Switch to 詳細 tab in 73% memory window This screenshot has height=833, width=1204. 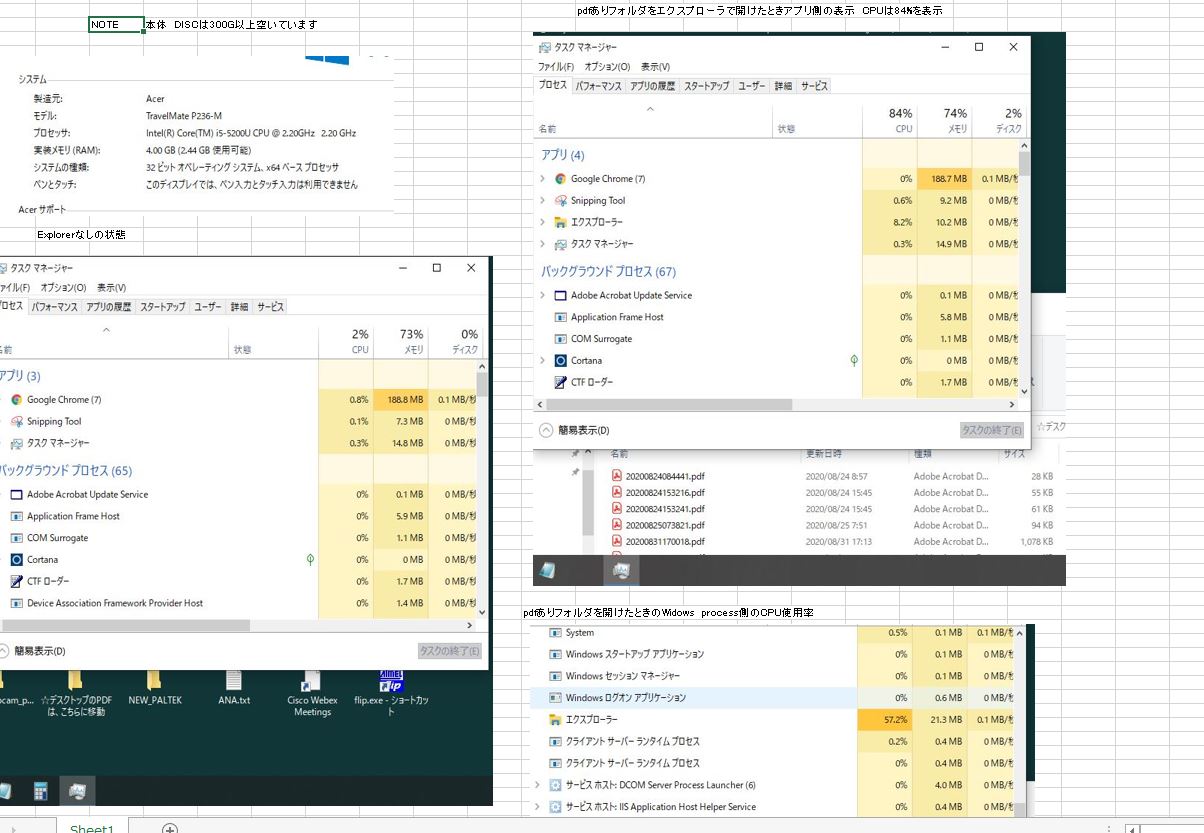click(239, 307)
